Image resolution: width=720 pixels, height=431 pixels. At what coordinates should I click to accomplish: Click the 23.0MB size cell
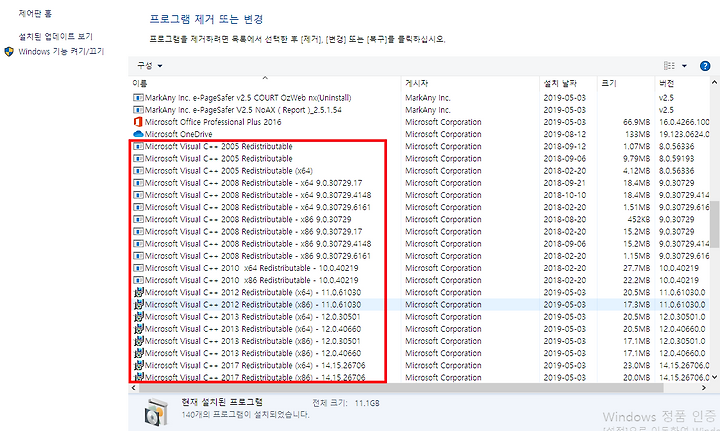pyautogui.click(x=636, y=365)
